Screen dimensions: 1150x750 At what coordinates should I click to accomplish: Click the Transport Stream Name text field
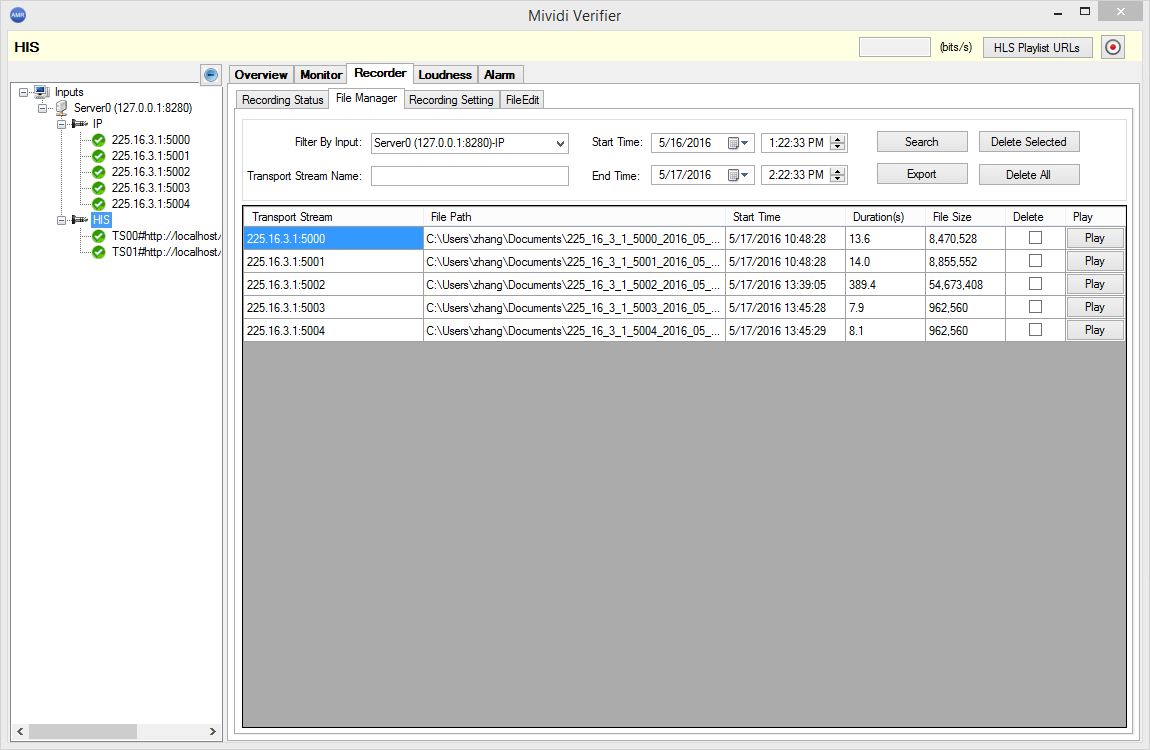[x=469, y=176]
